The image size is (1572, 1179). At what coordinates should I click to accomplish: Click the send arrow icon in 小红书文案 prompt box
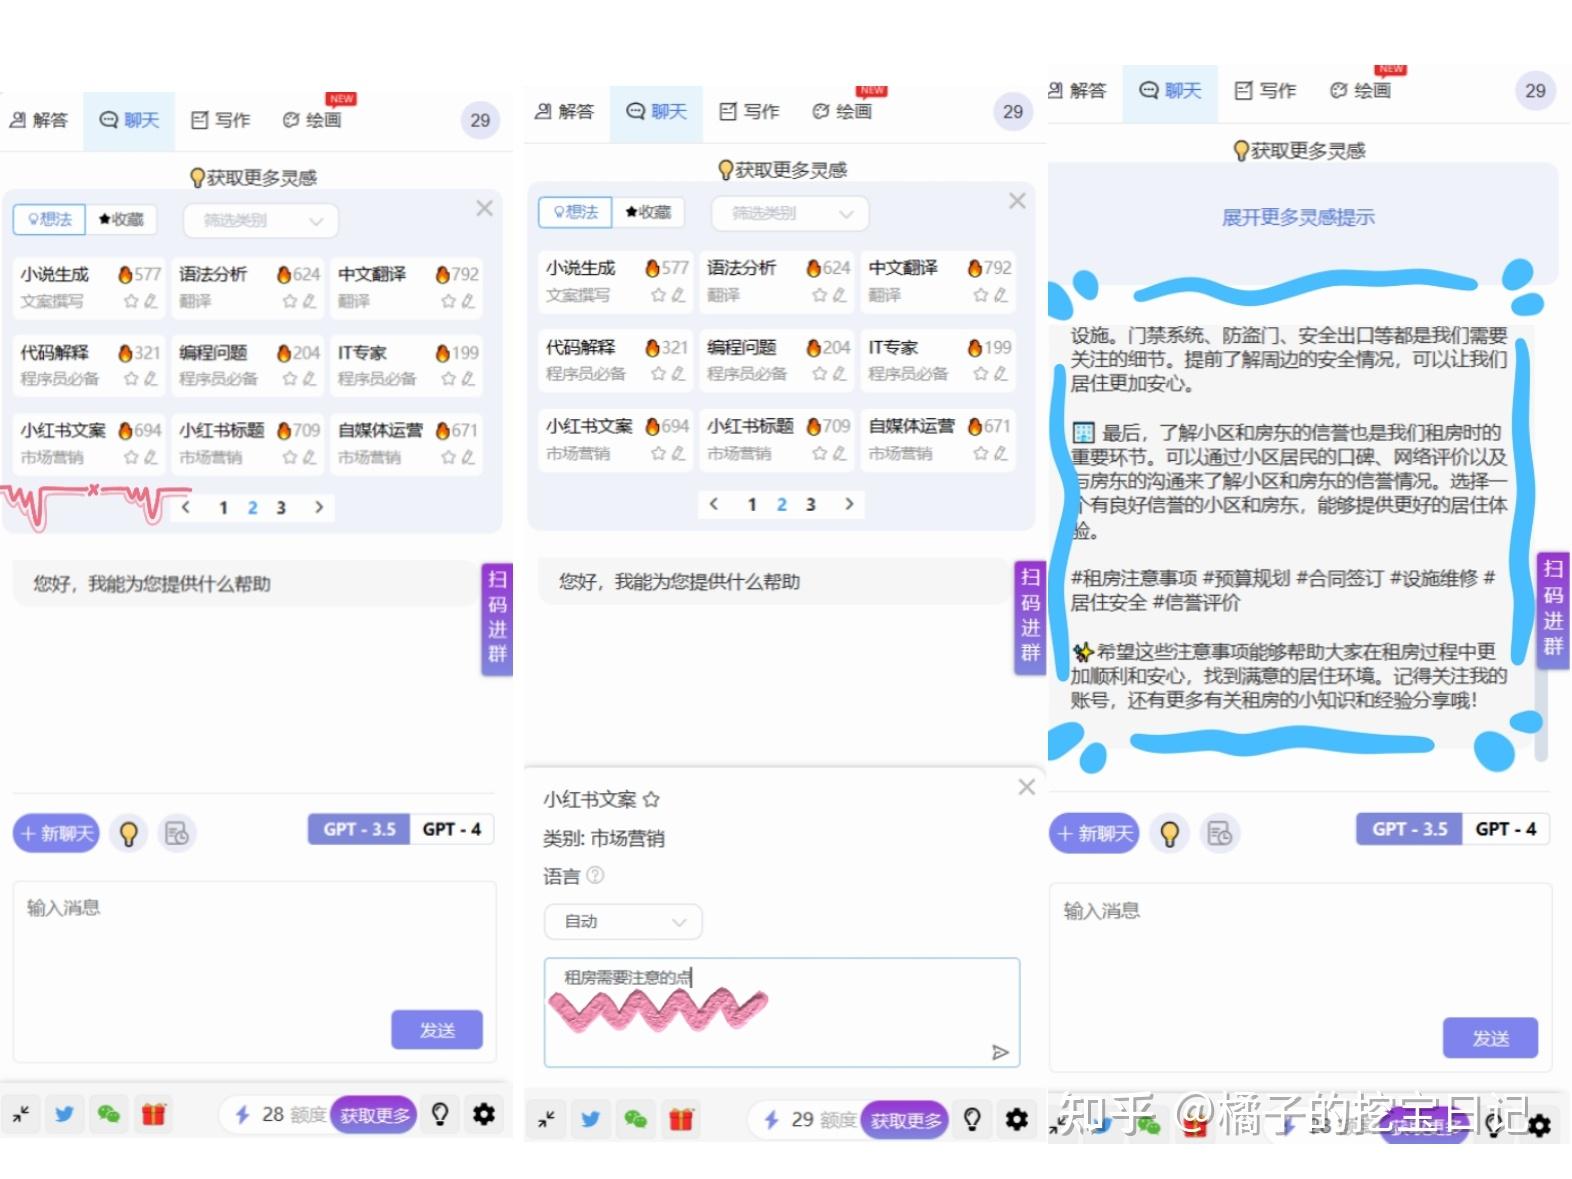coord(999,1051)
